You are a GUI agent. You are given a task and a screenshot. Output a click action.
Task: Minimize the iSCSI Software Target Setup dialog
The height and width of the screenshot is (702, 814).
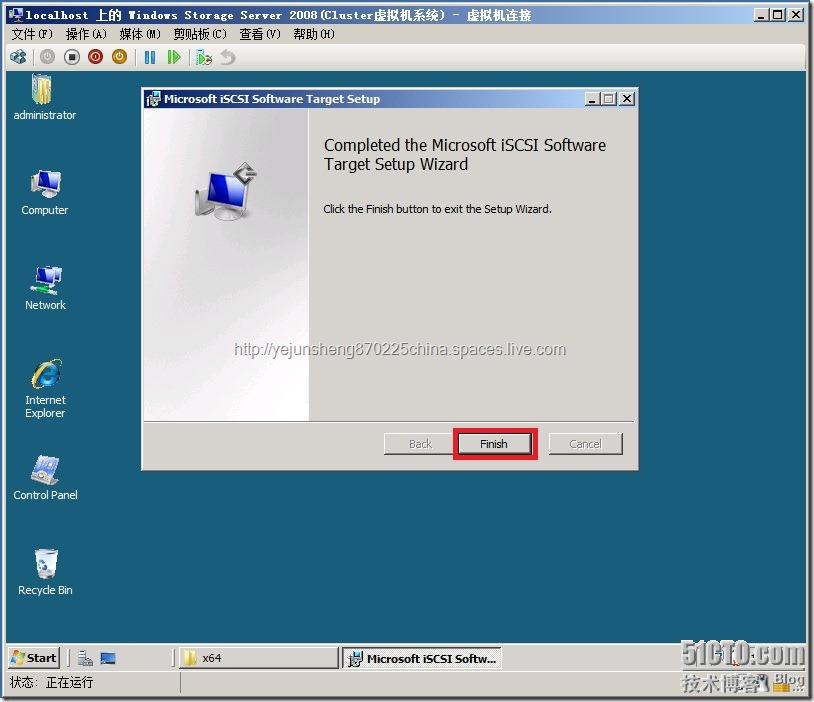(x=592, y=99)
